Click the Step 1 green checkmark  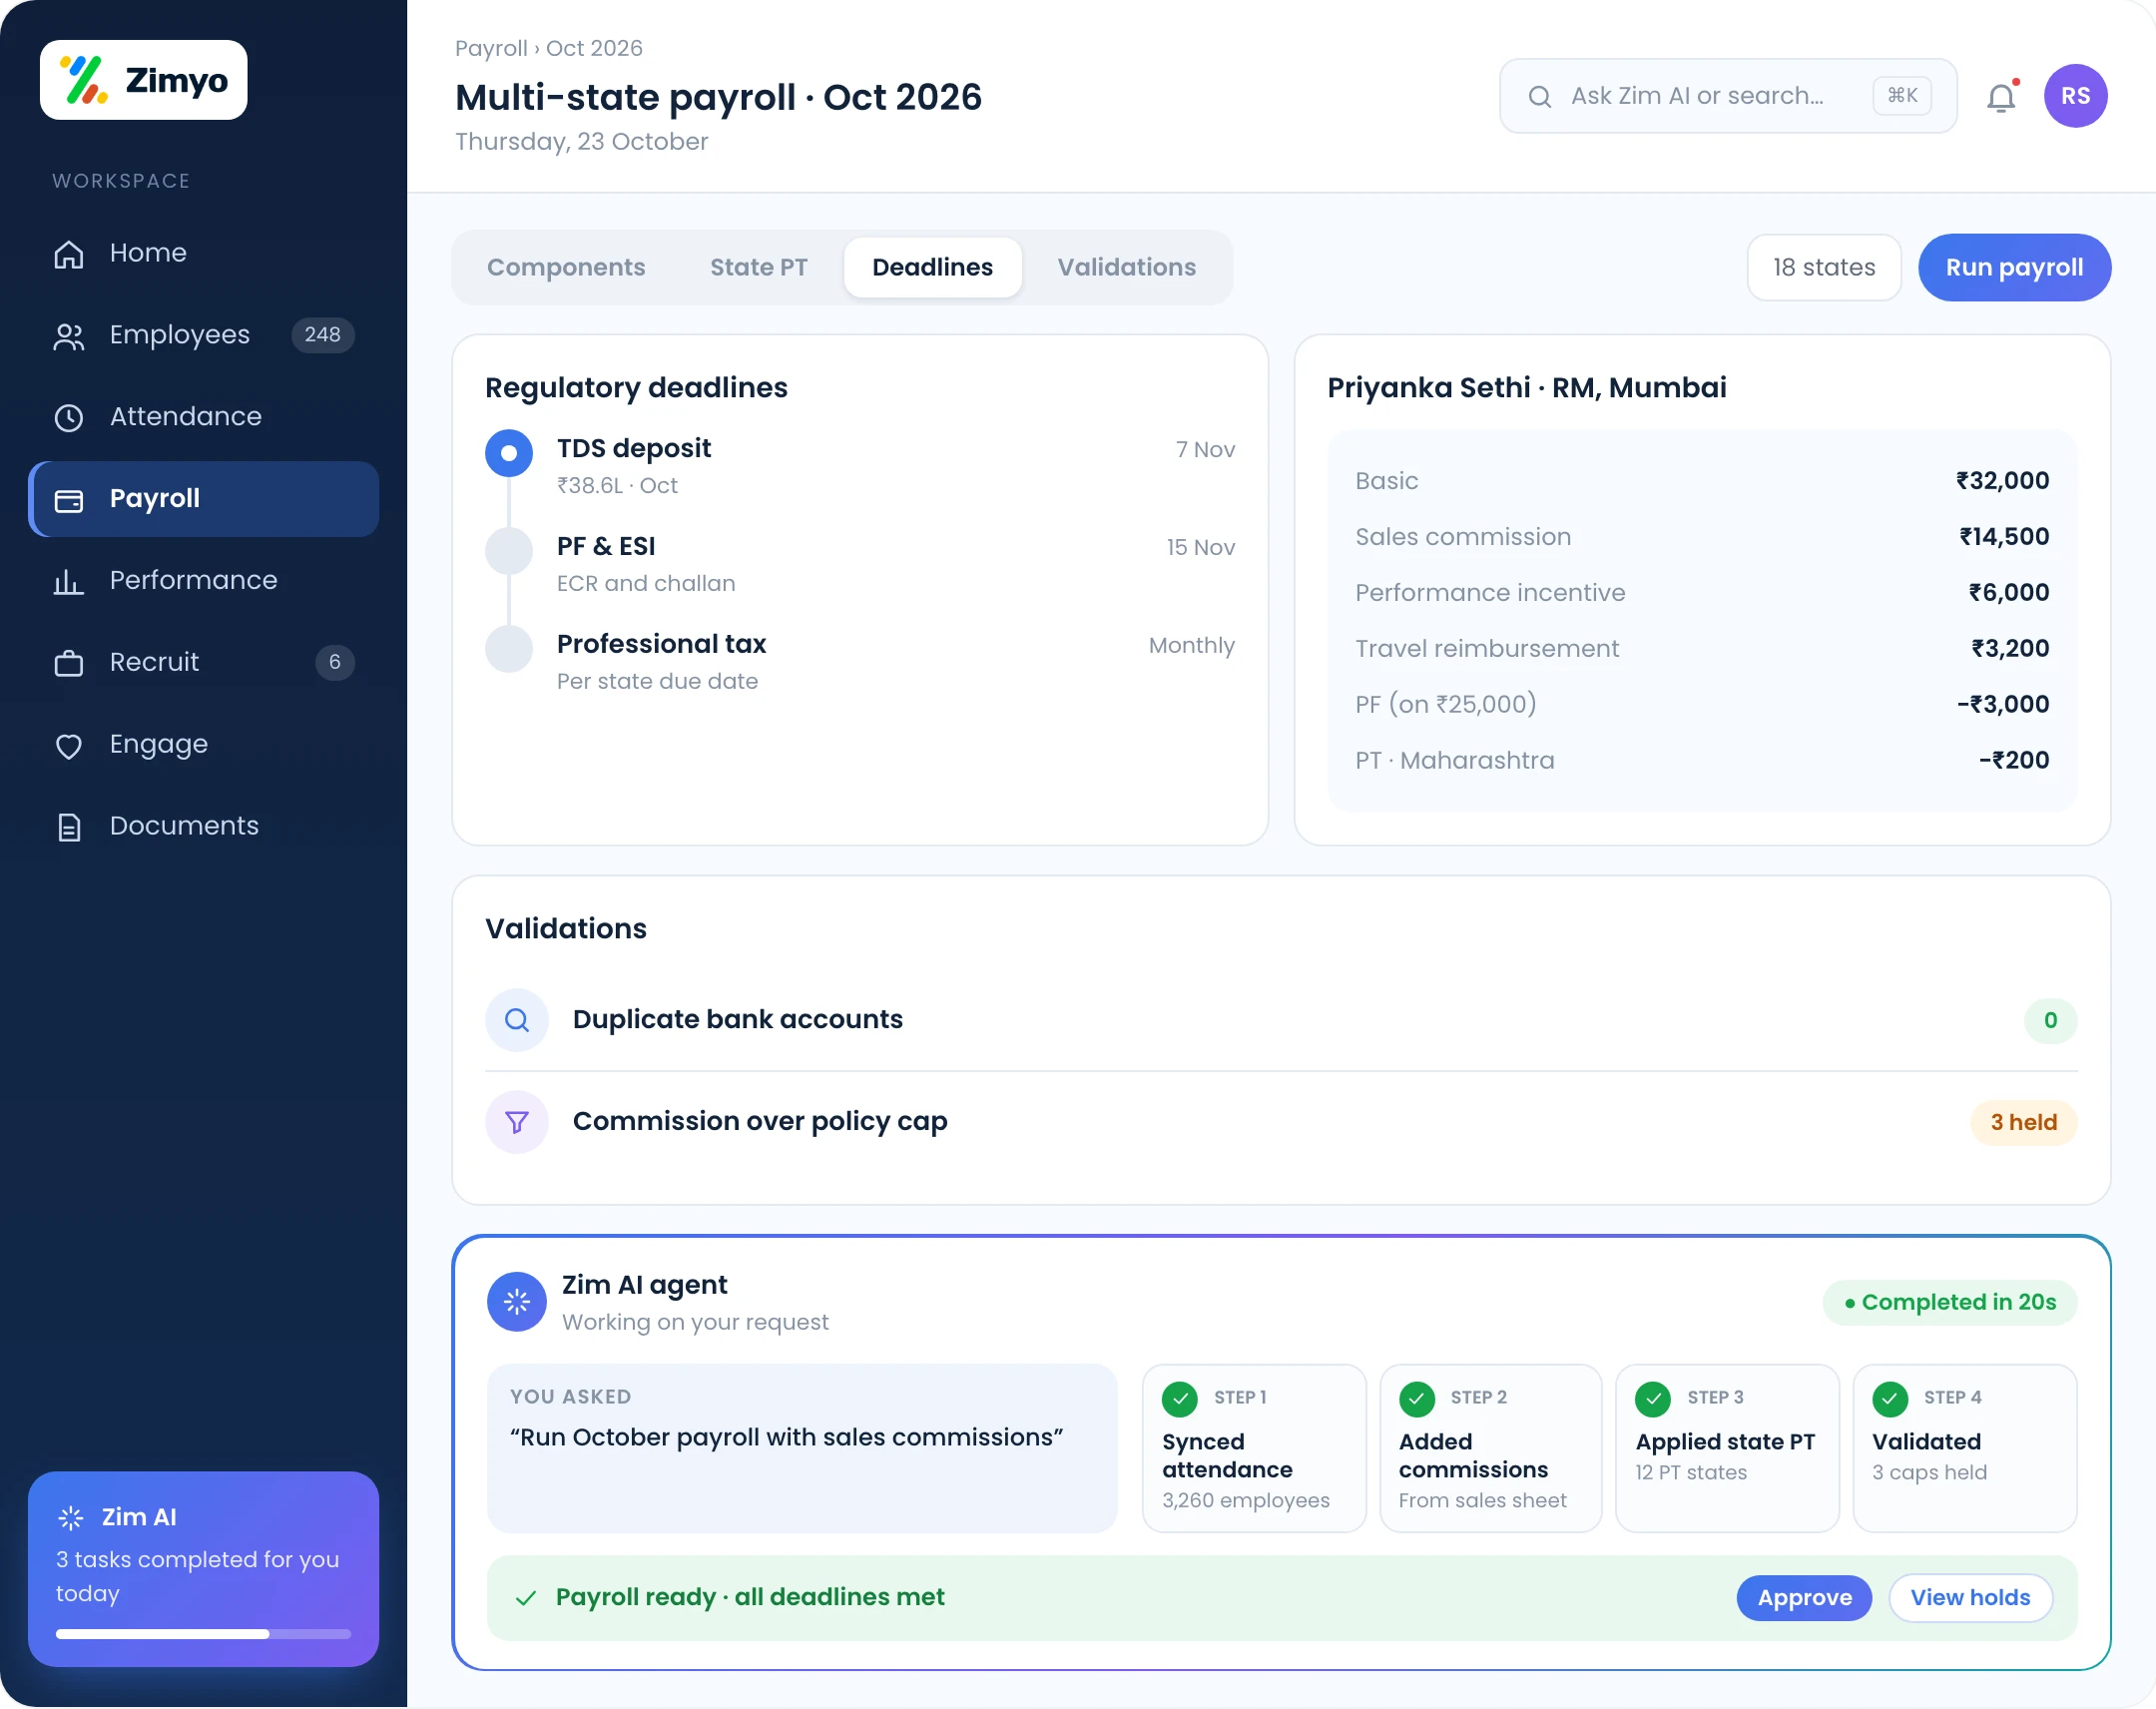pos(1180,1398)
